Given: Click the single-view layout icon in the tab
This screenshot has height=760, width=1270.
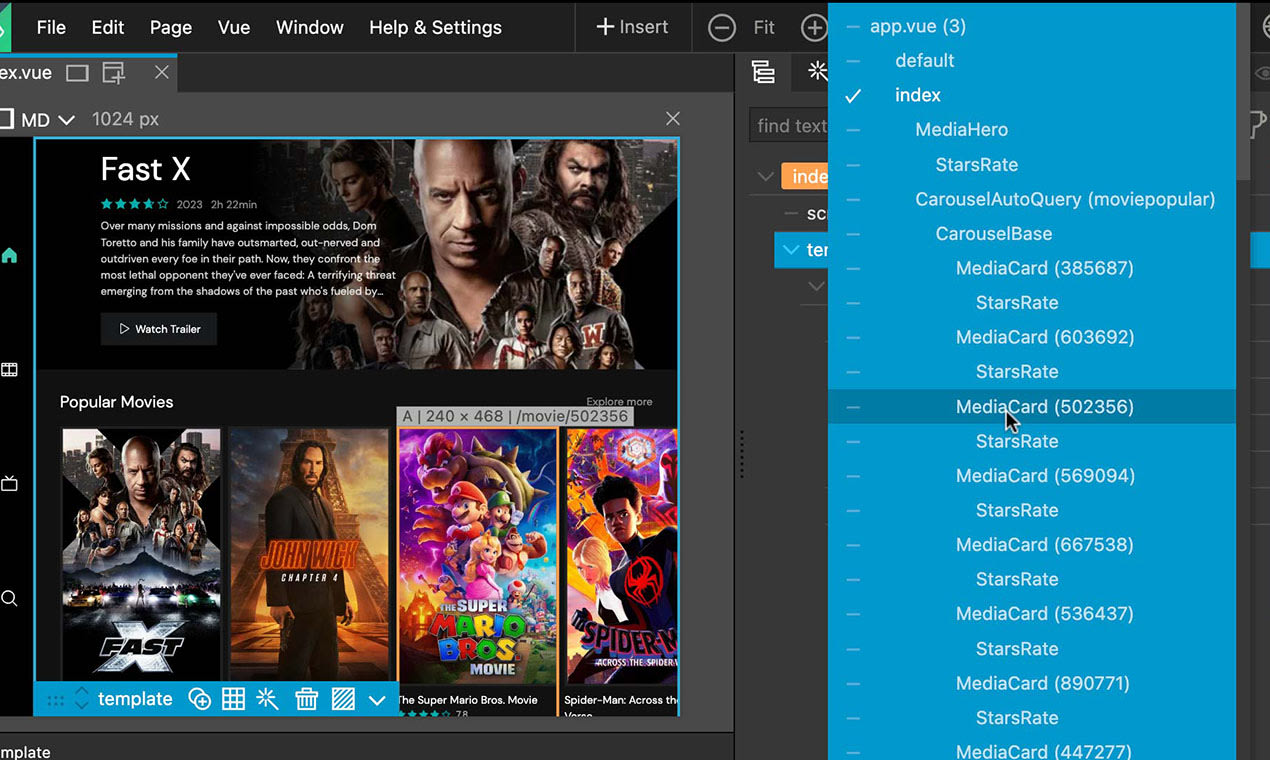Looking at the screenshot, I should (x=77, y=73).
